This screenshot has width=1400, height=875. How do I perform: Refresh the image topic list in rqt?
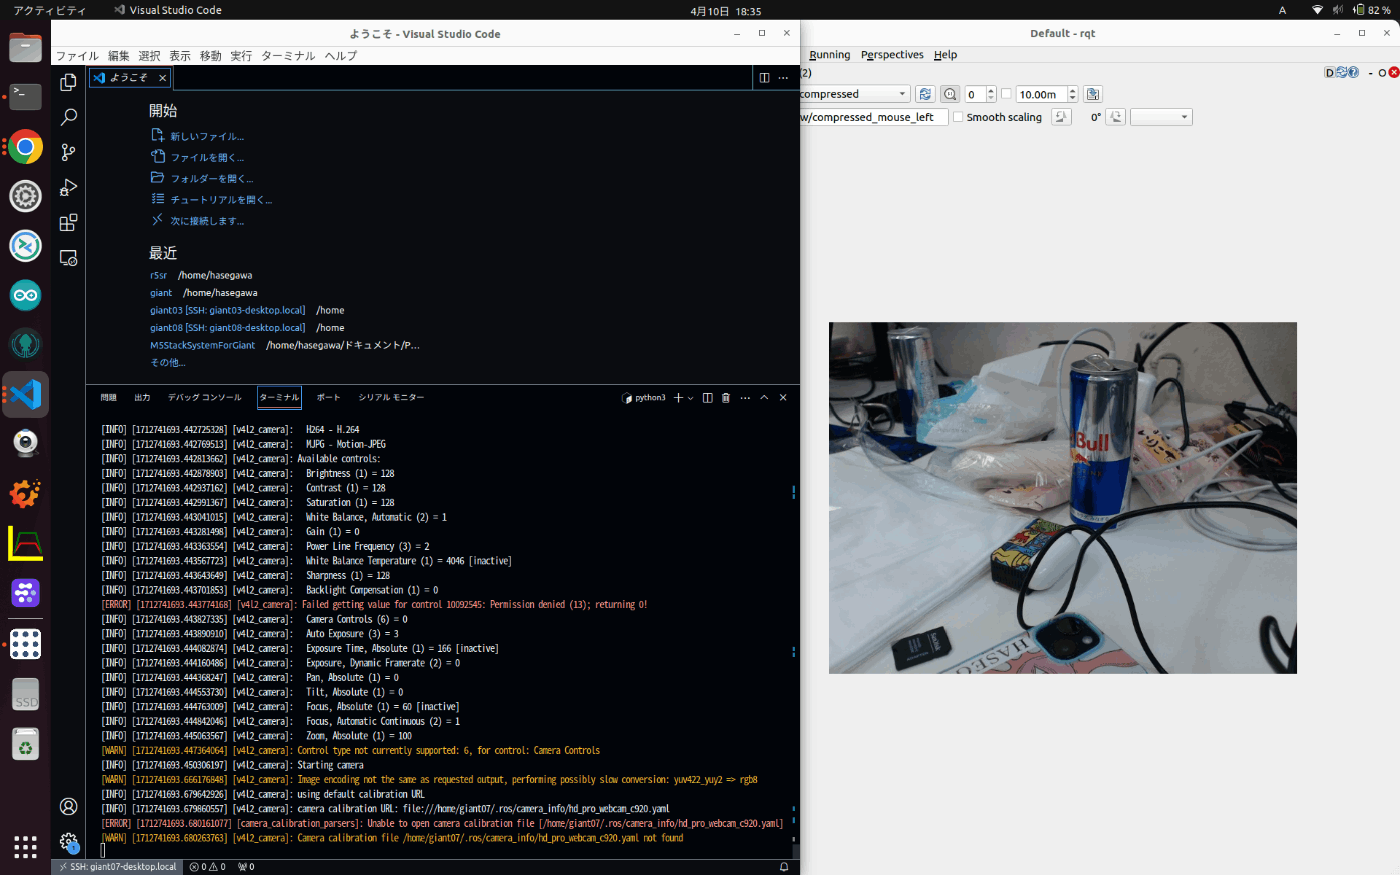[925, 93]
